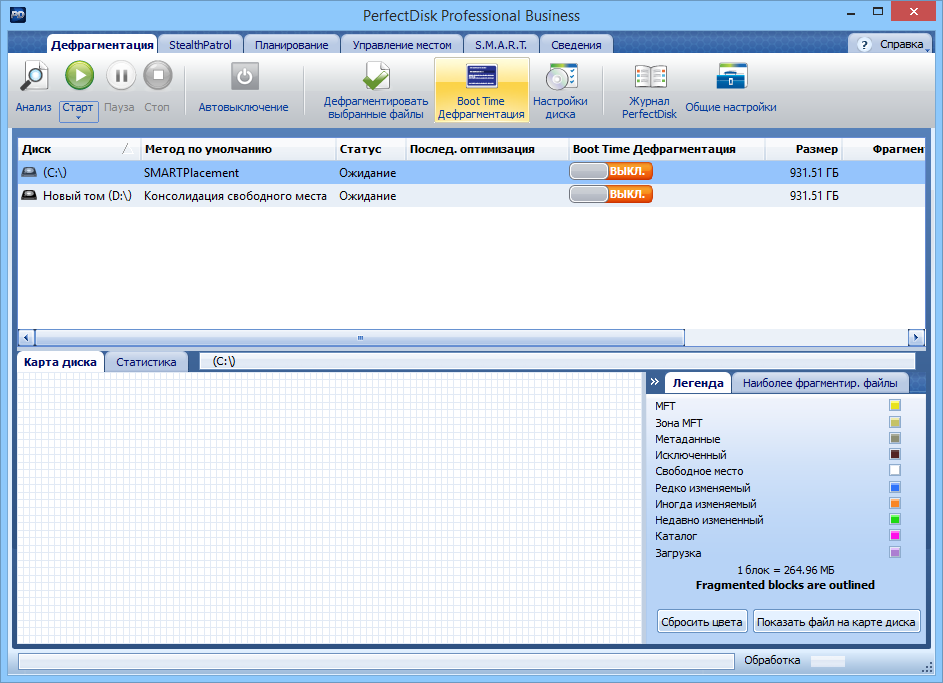Click the Редко изменяемый blue swatch
943x683 pixels.
(x=895, y=487)
